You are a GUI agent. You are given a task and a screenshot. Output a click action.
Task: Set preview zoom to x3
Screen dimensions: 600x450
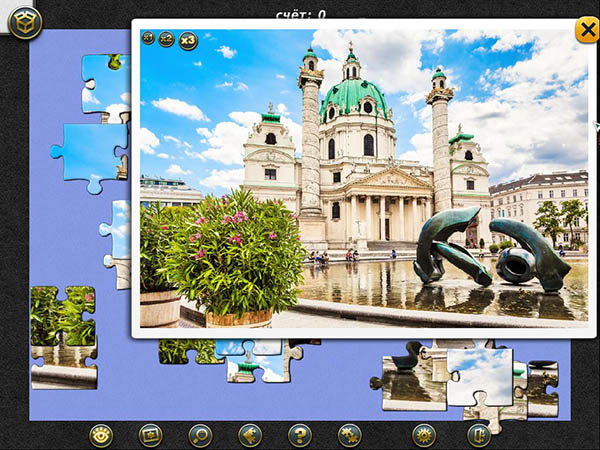188,40
